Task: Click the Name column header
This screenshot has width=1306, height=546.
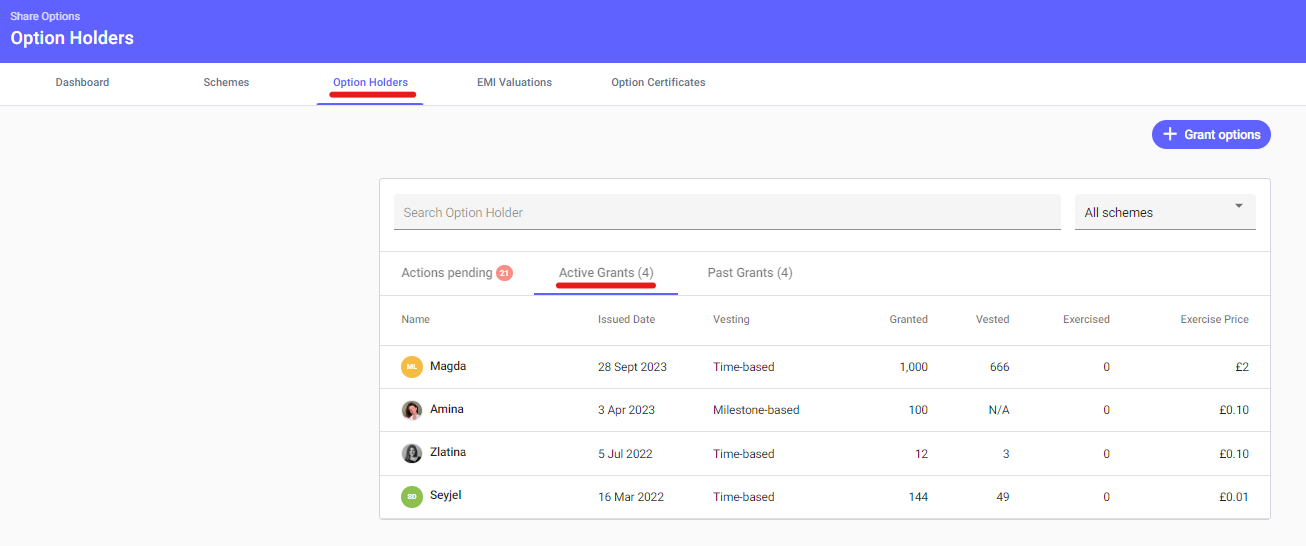Action: pos(415,320)
